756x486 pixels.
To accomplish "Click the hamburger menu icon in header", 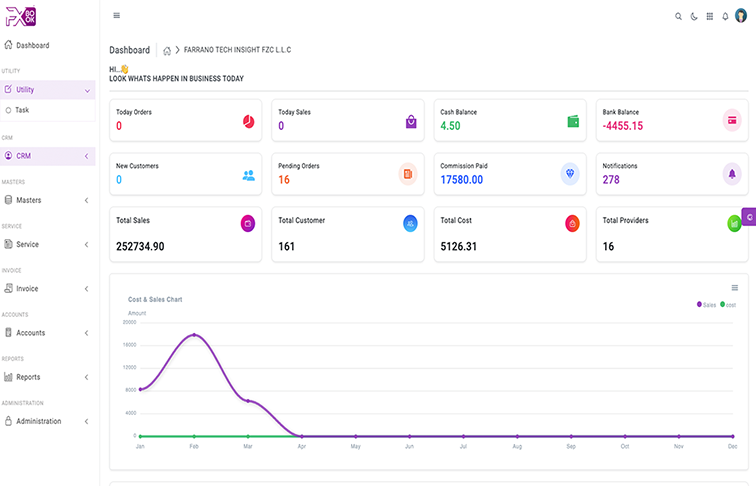I will pyautogui.click(x=117, y=16).
